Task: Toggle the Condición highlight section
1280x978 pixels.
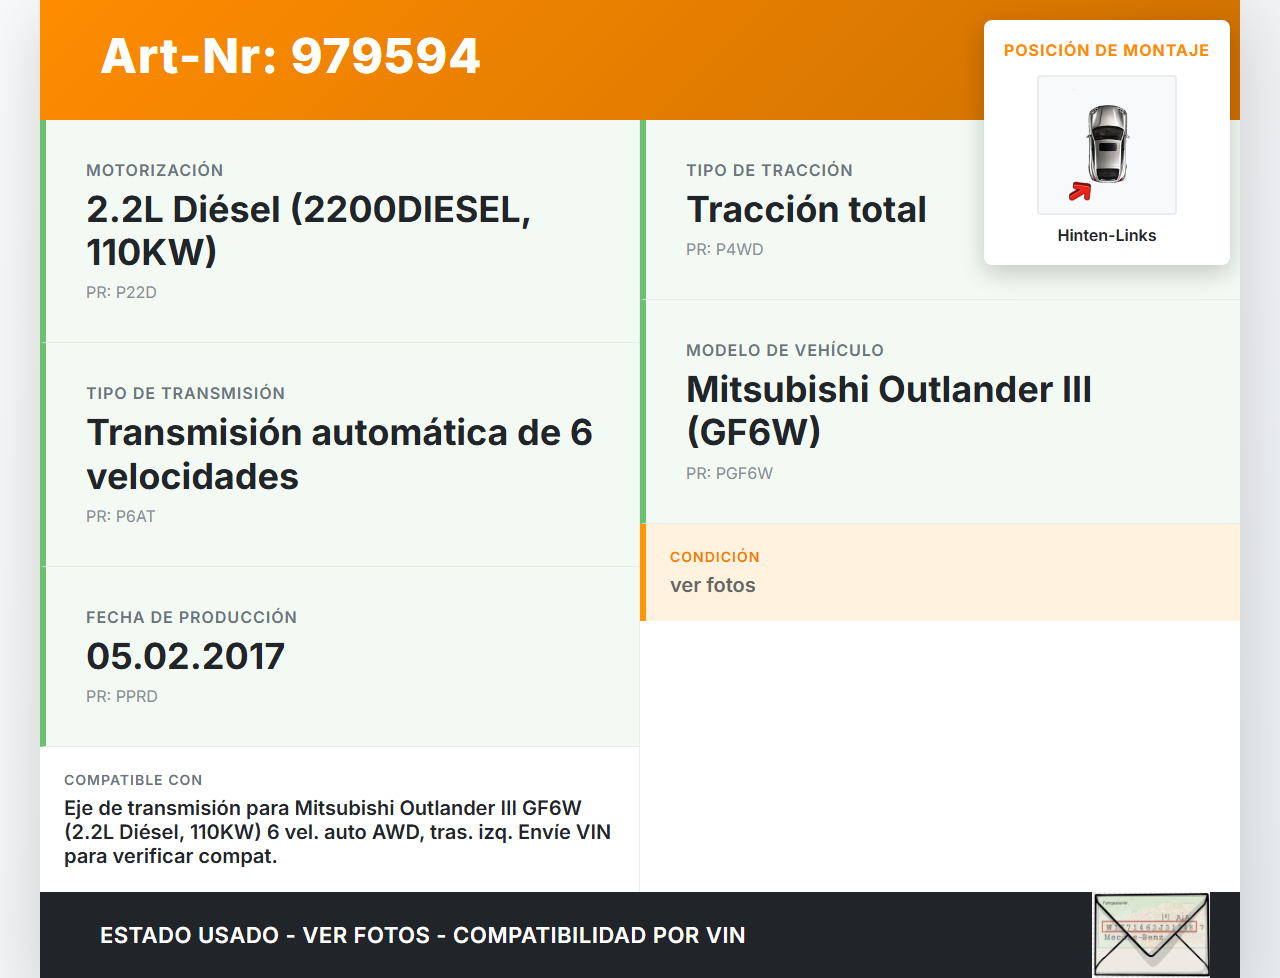Action: (x=940, y=572)
